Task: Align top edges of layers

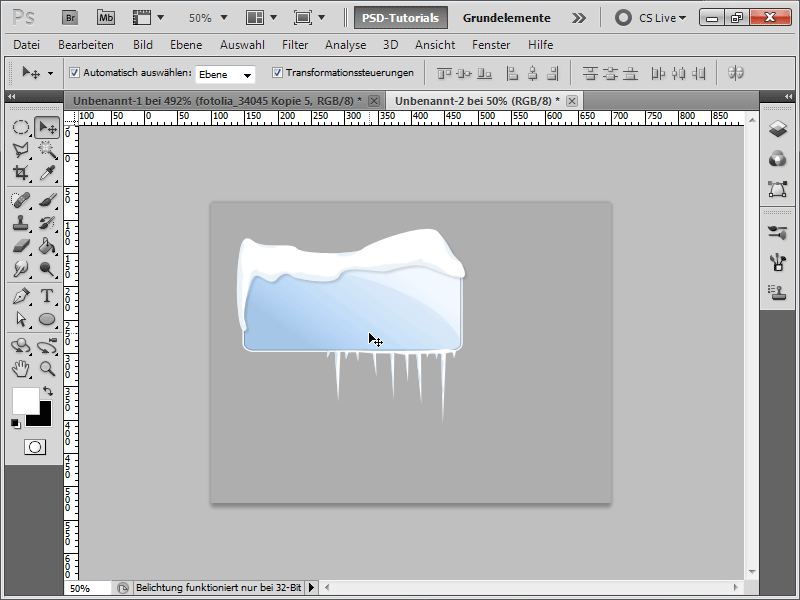Action: point(444,74)
